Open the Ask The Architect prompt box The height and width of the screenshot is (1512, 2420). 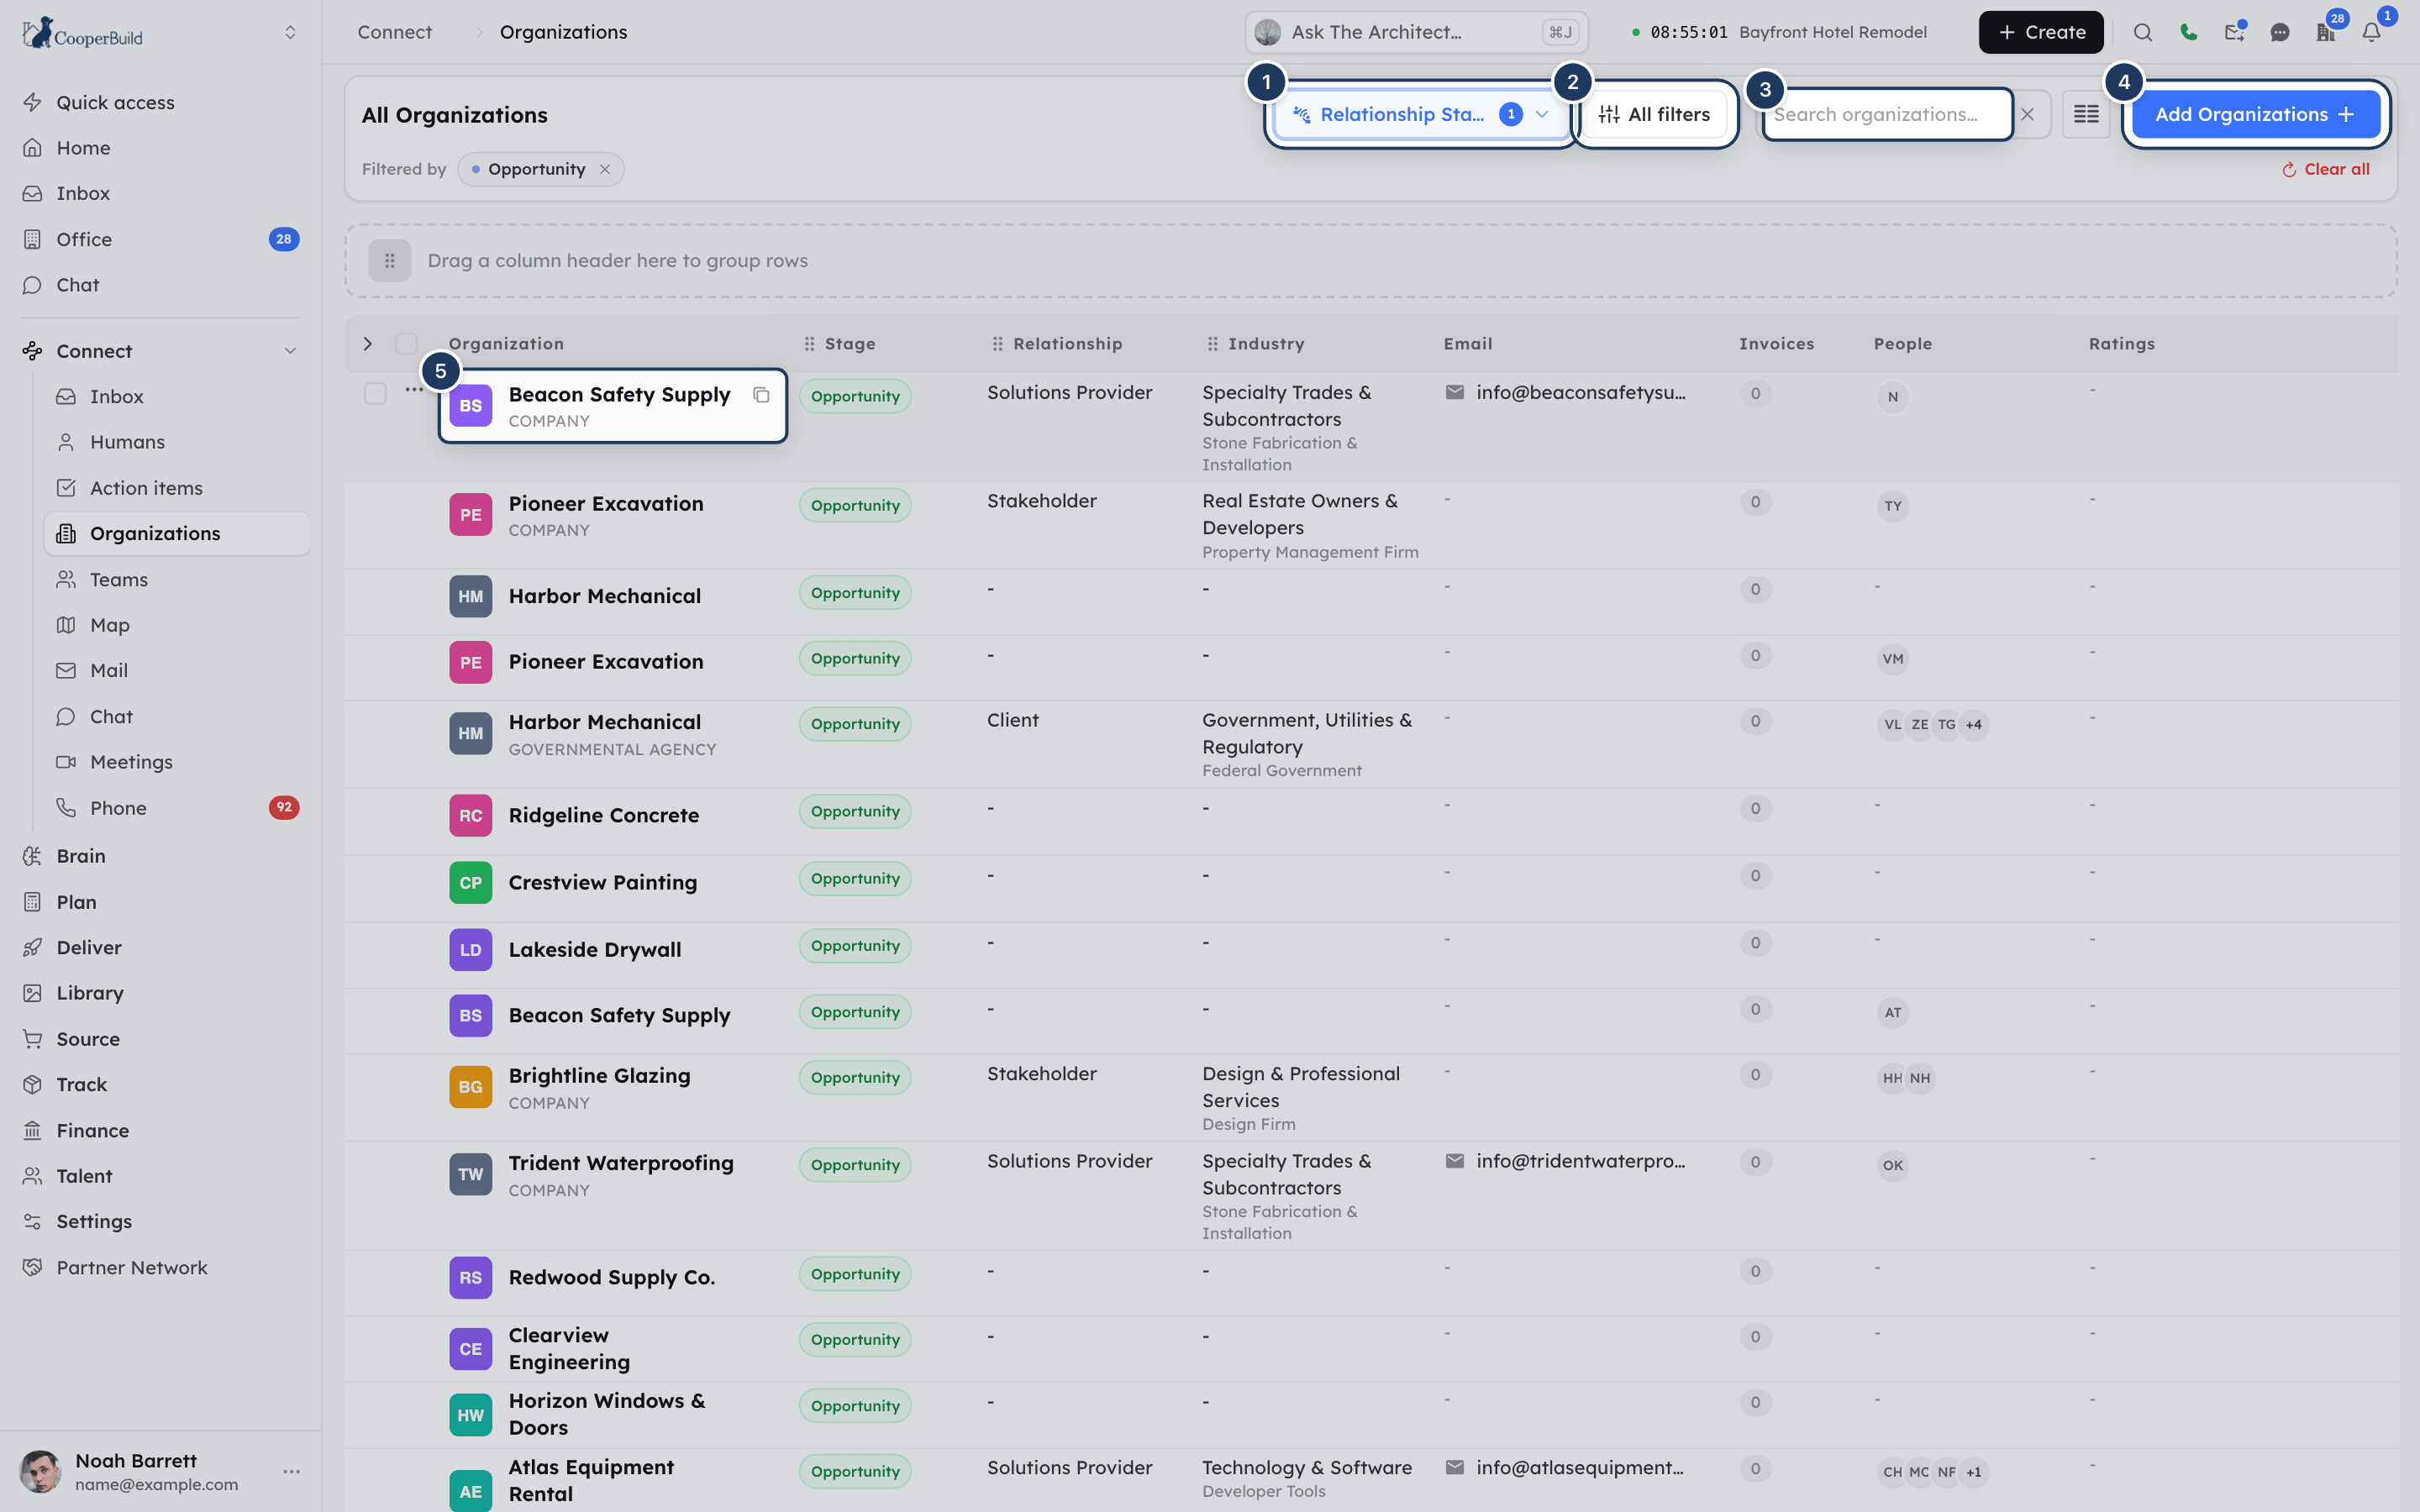click(x=1416, y=32)
